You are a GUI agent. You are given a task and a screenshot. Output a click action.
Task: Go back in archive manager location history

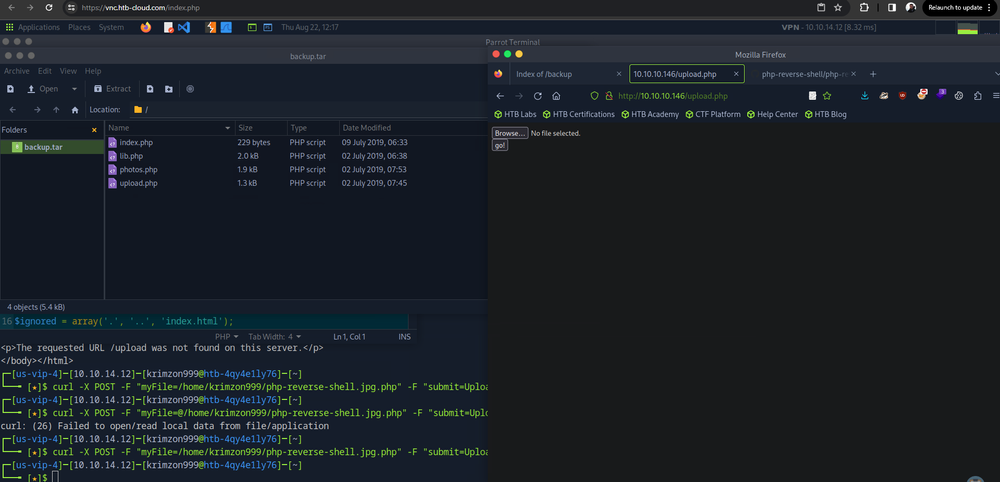coord(13,110)
